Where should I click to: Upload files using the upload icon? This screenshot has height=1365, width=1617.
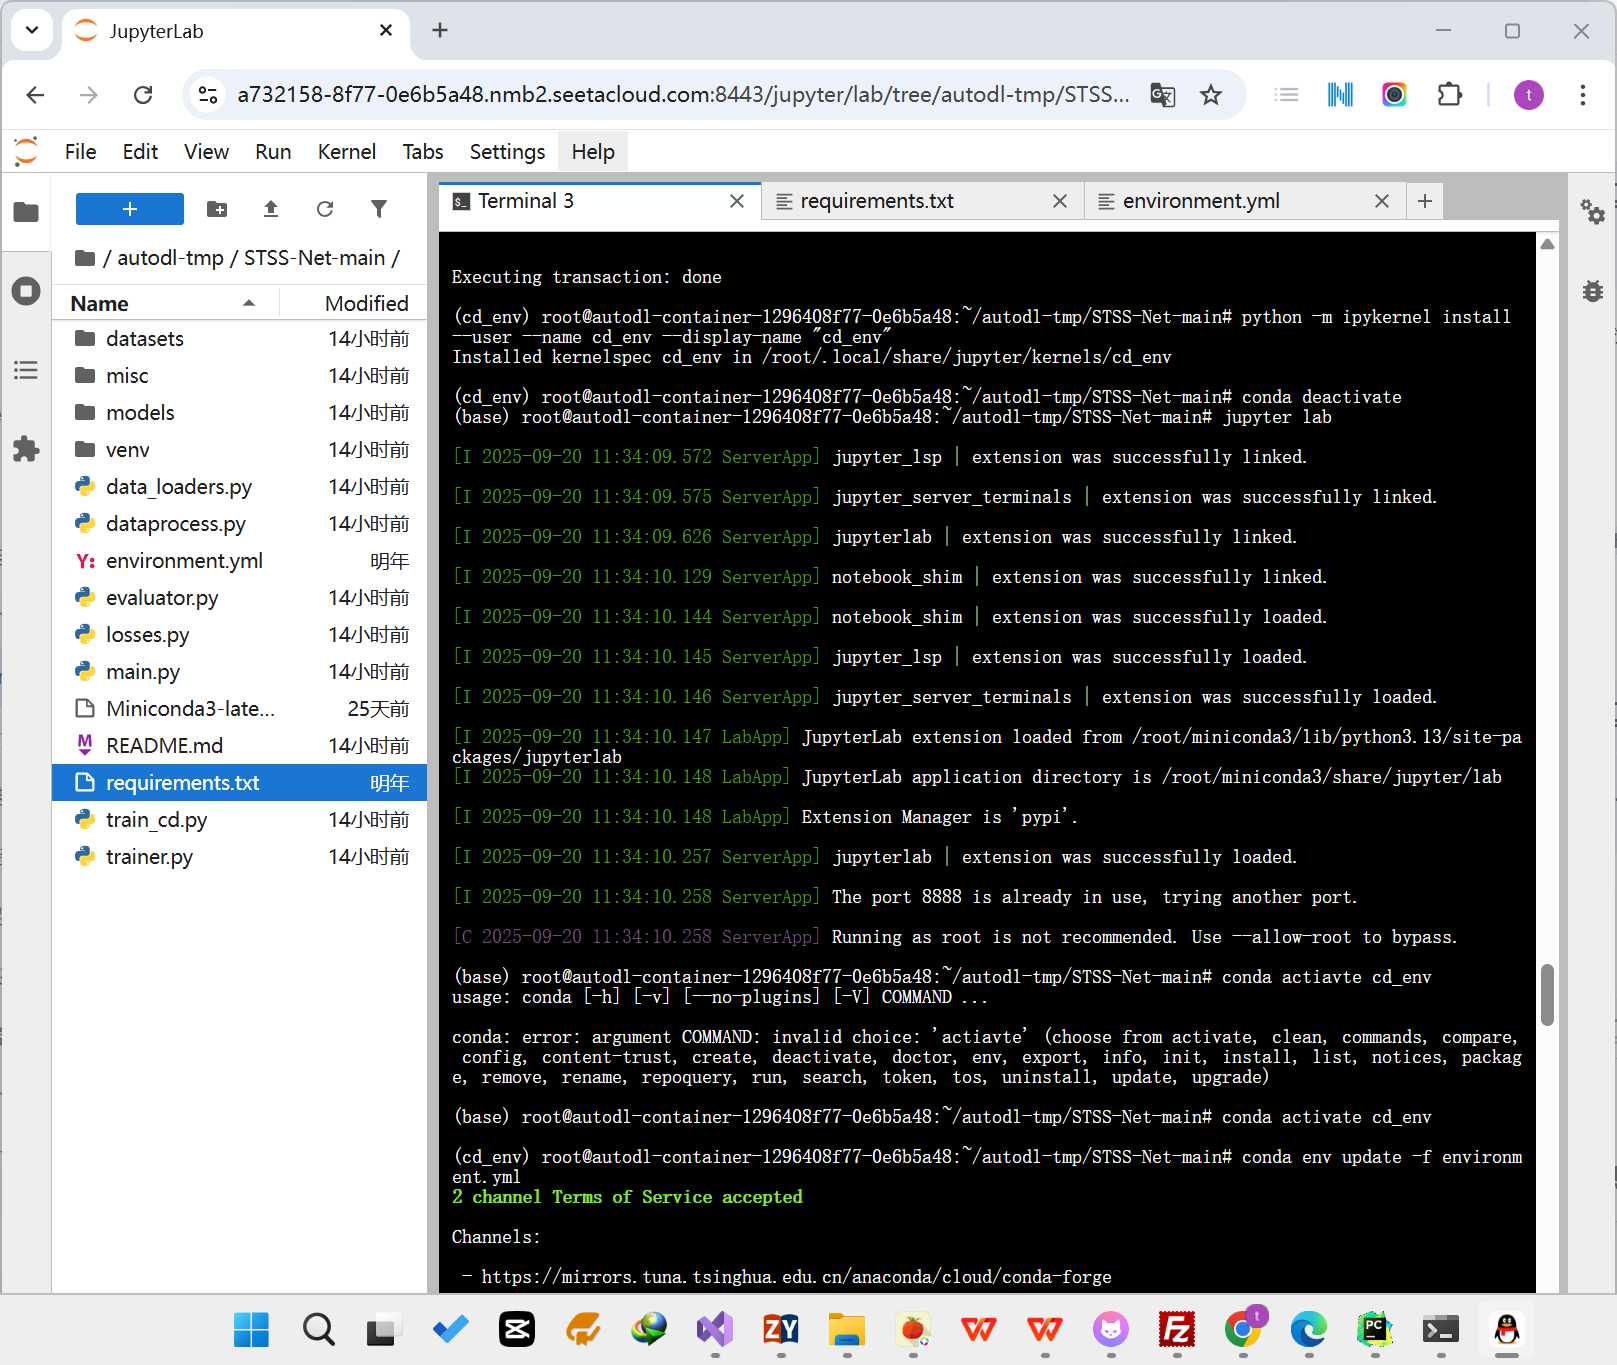click(270, 209)
